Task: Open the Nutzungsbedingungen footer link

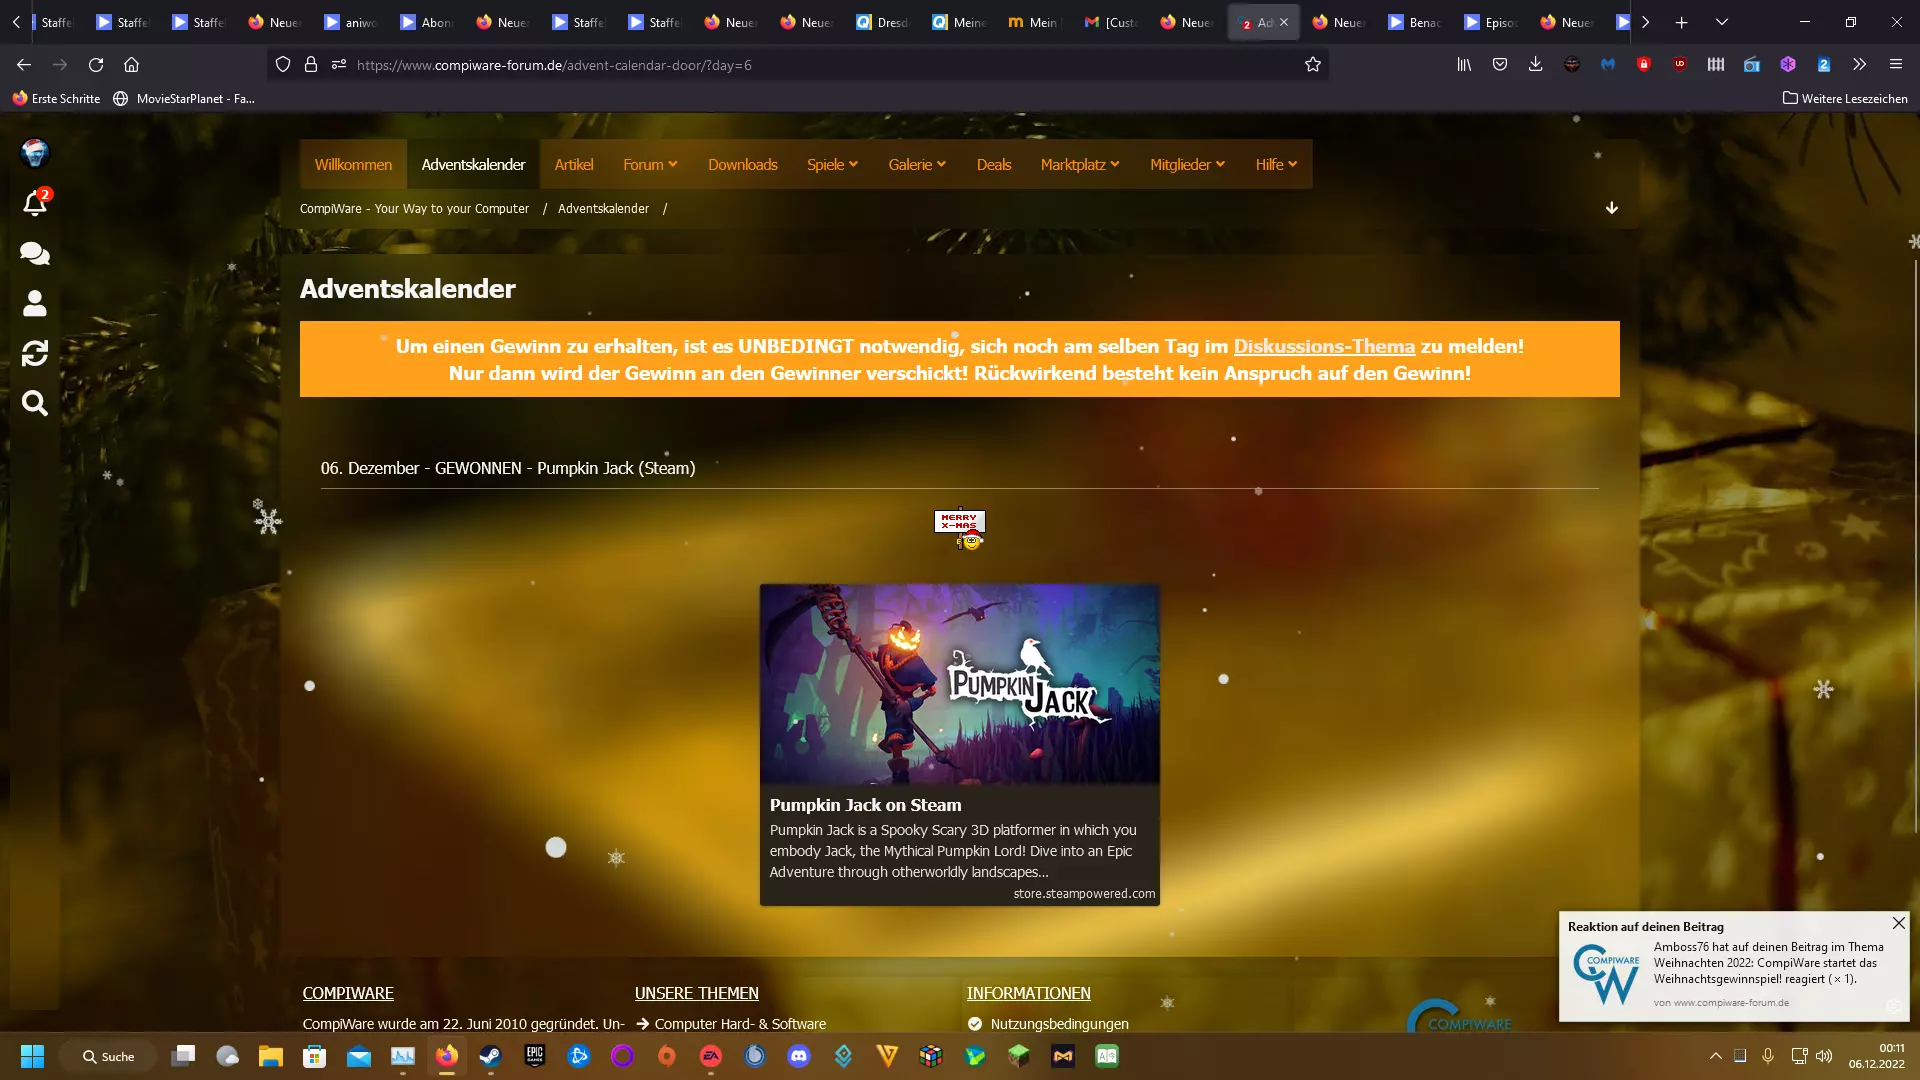Action: click(x=1059, y=1024)
